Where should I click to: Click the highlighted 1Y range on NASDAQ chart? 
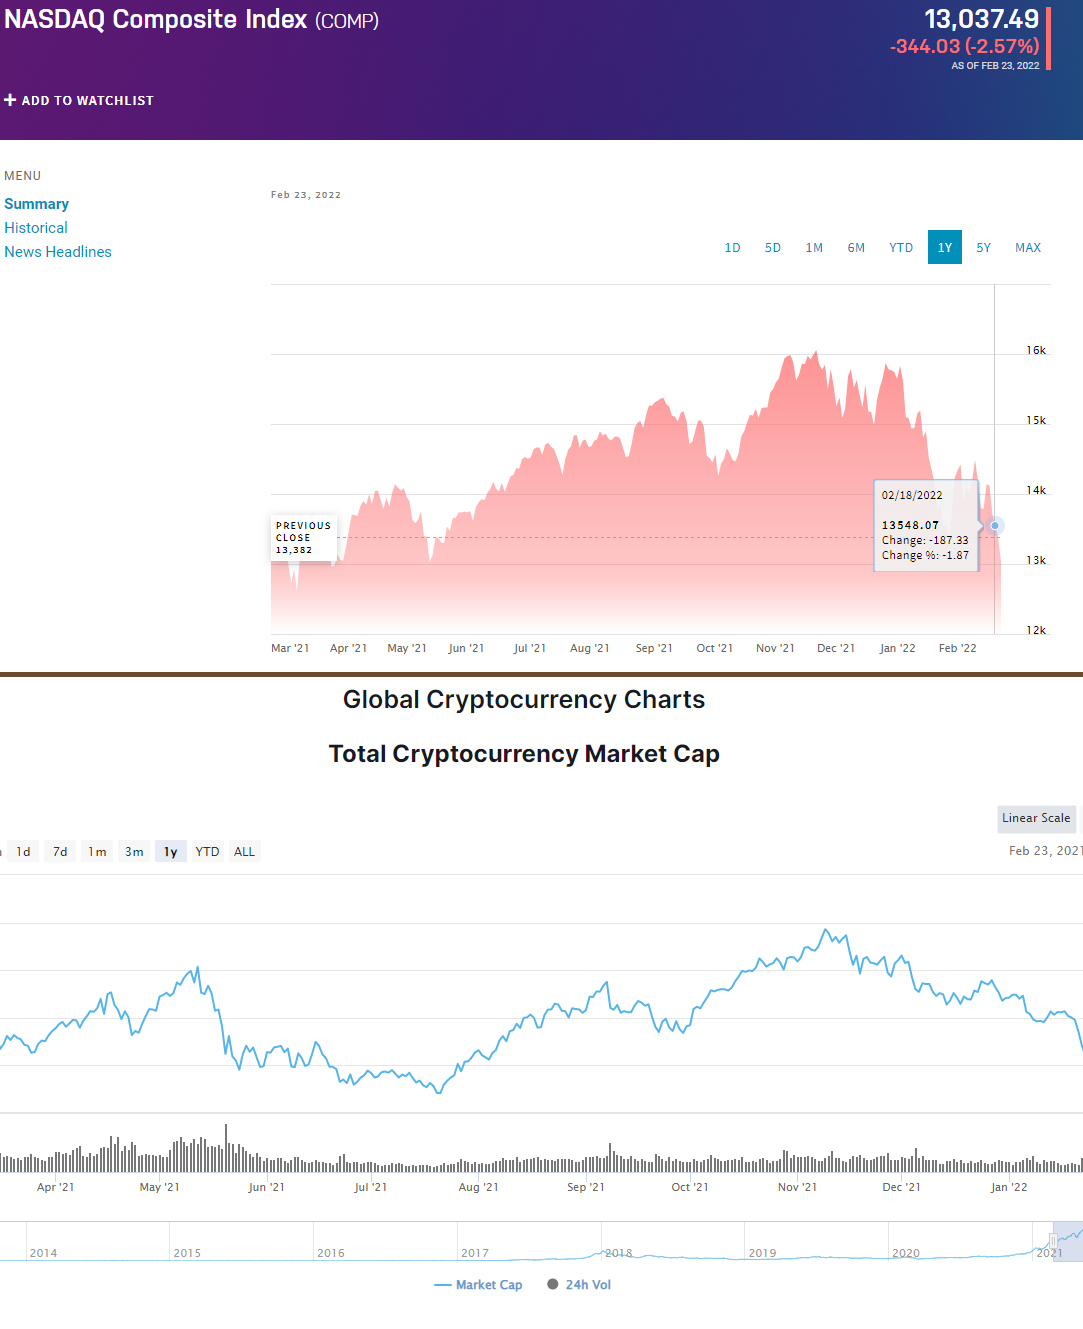pos(945,248)
